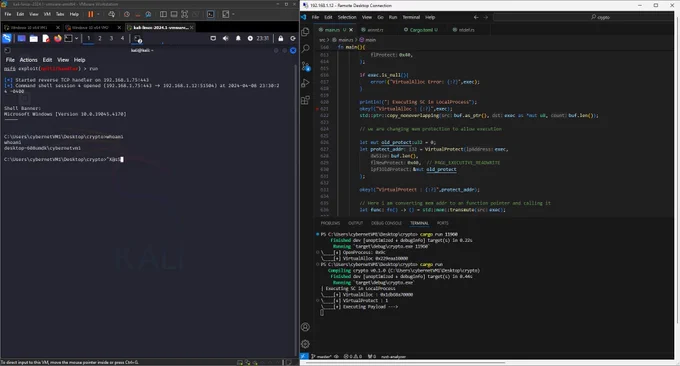
Task: Open the VS Code Manage gear icon
Action: point(305,344)
